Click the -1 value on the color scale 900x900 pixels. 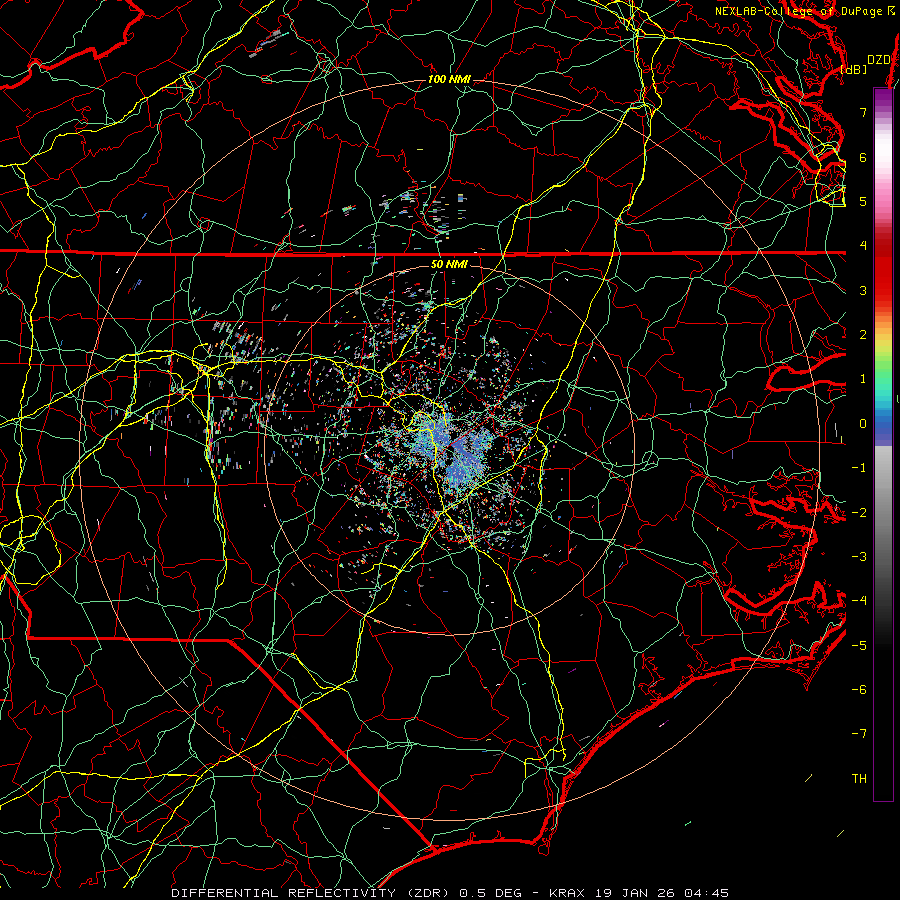(859, 468)
